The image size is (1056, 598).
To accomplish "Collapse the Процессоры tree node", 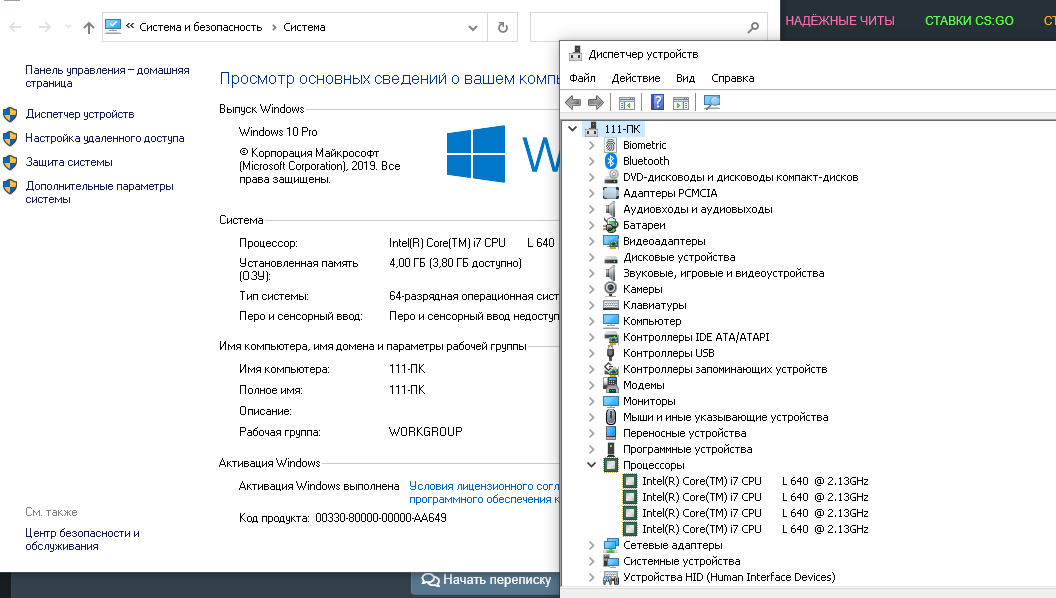I will pyautogui.click(x=591, y=465).
